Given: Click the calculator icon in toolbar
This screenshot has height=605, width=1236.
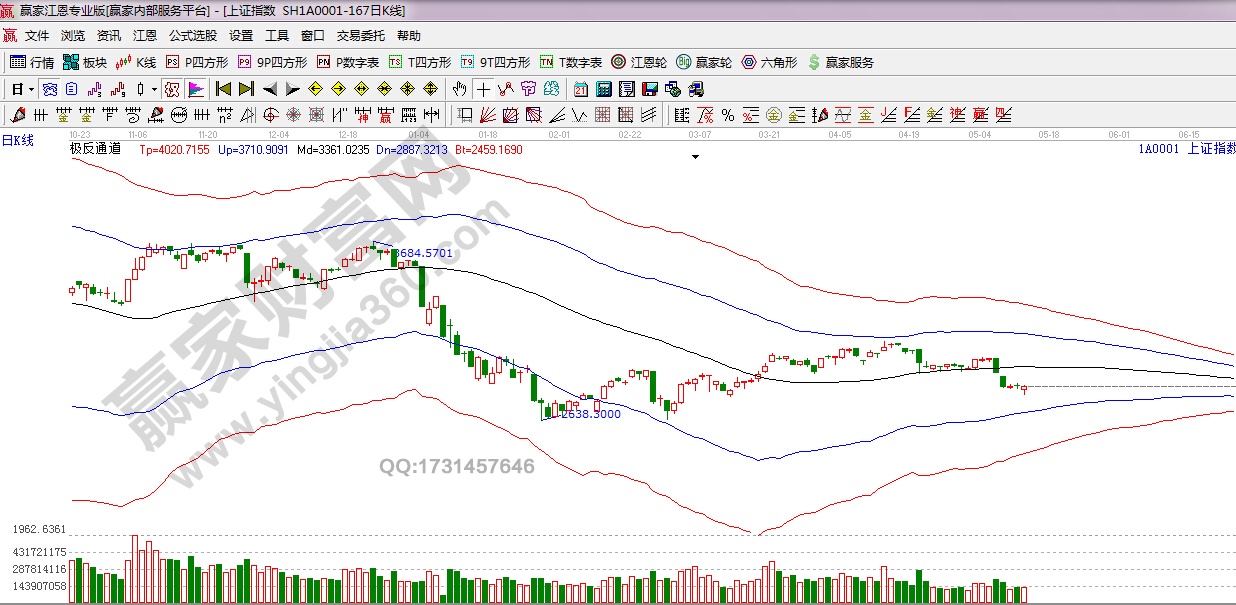Looking at the screenshot, I should (x=604, y=89).
